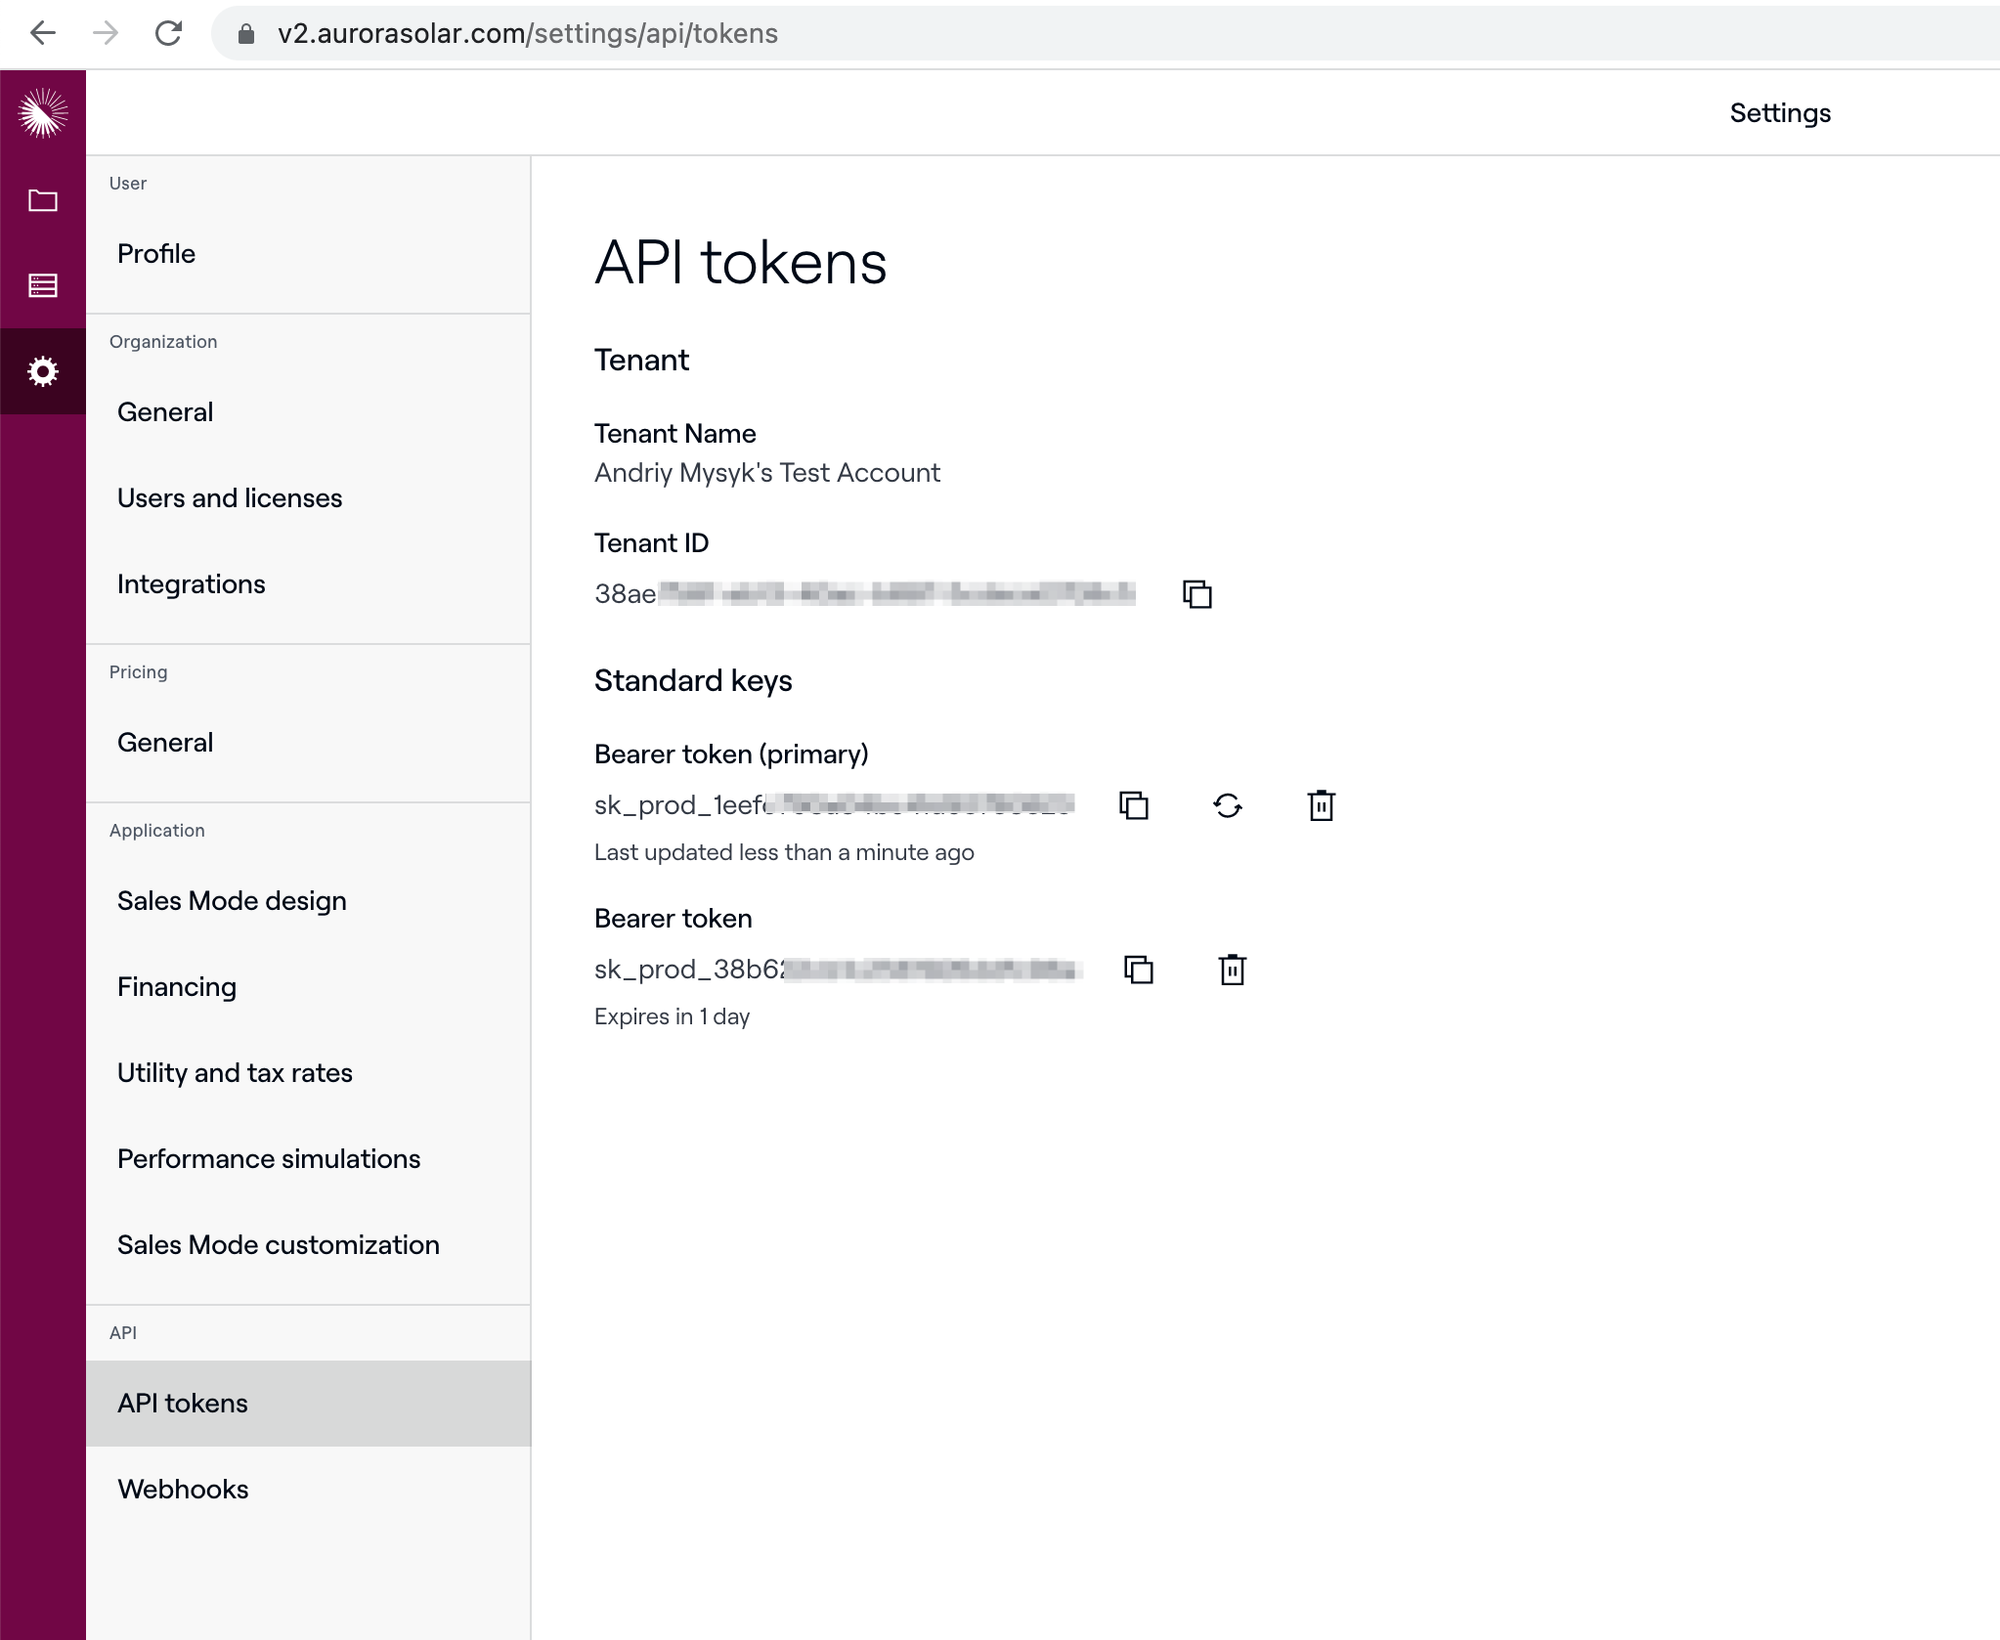Delete the Bearer token expiring in 1 day
Screen dimensions: 2000x1640
coord(1230,969)
